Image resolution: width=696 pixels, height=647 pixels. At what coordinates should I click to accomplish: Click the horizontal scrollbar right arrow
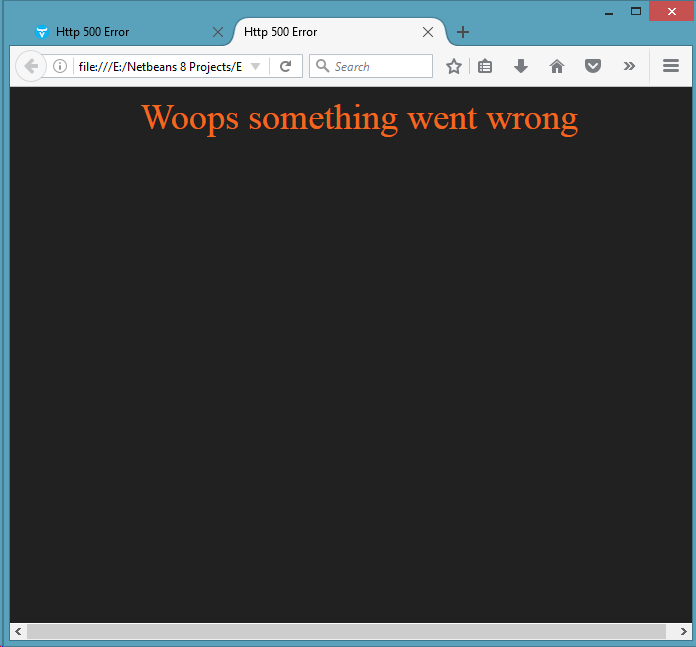(682, 632)
